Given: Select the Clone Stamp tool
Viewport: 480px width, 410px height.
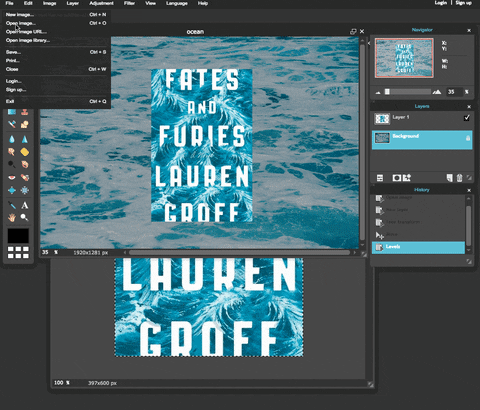Looking at the screenshot, I should 24,112.
